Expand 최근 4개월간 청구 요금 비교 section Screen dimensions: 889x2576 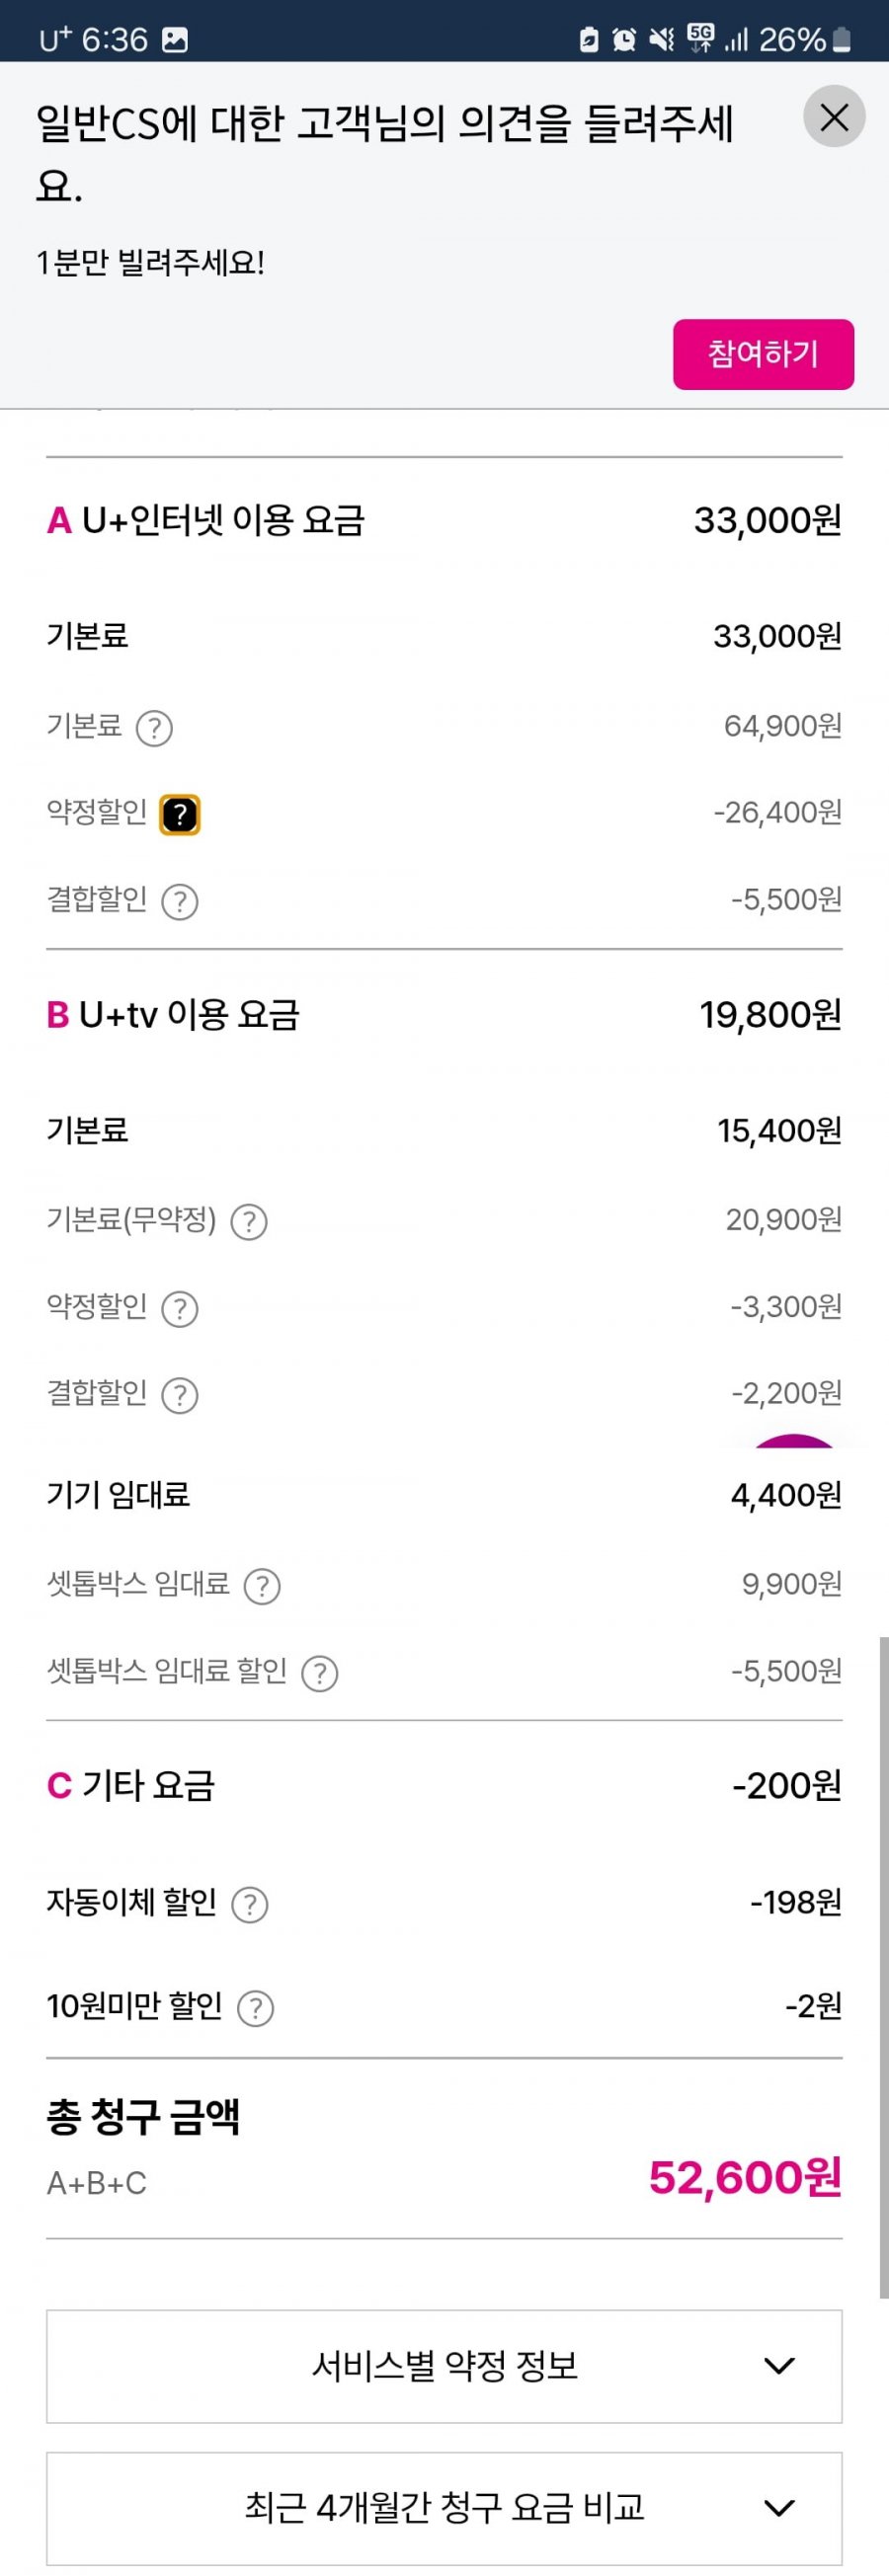click(x=444, y=2508)
